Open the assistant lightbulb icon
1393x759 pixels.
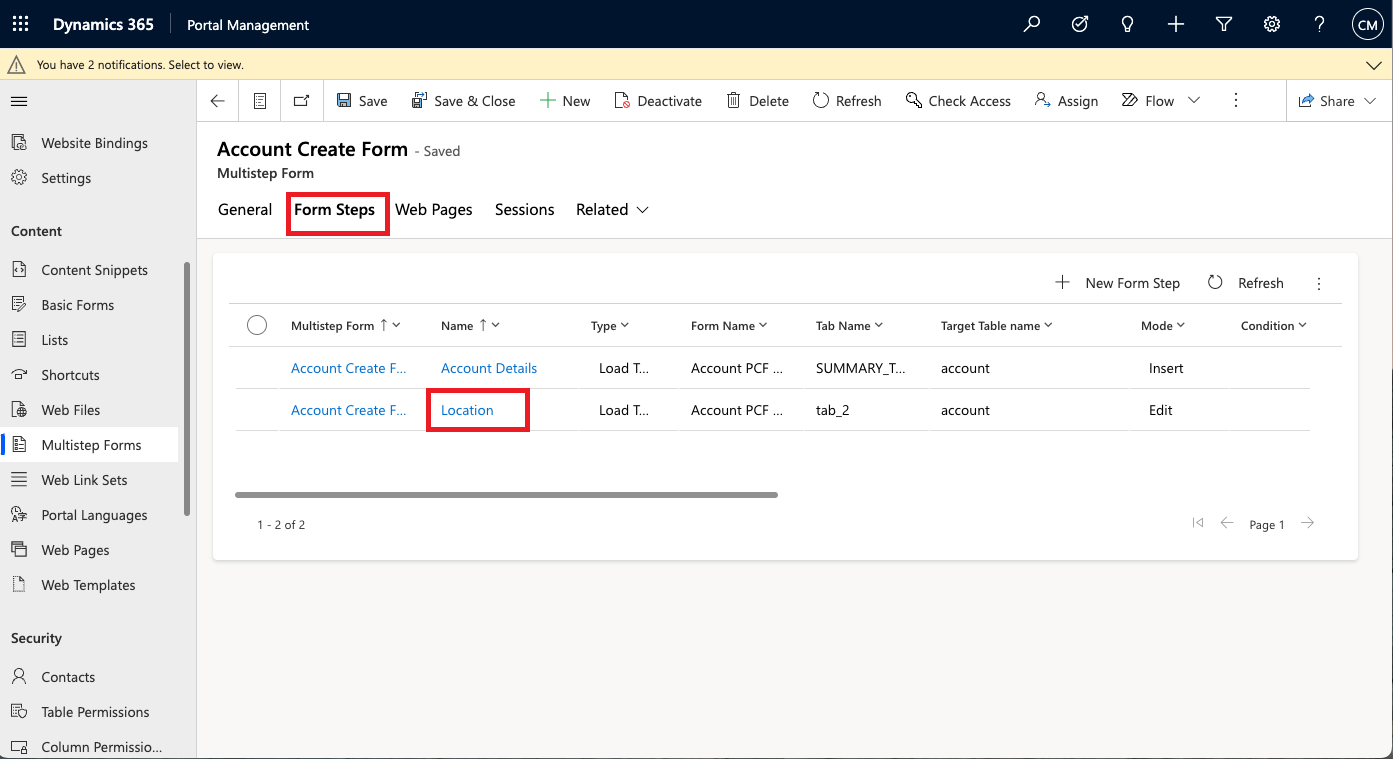(1128, 24)
